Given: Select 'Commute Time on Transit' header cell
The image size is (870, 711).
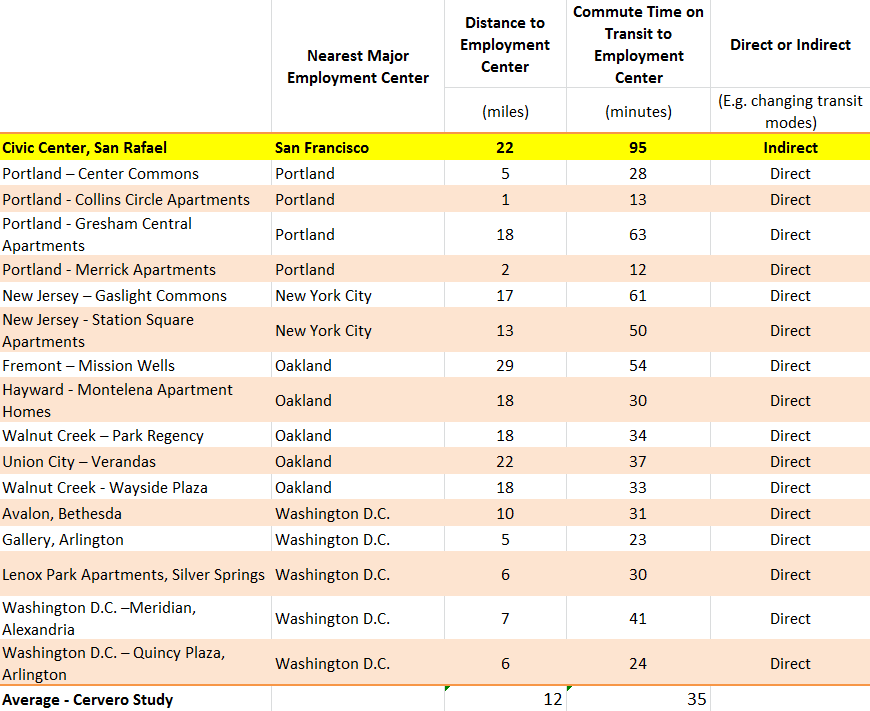Looking at the screenshot, I should pos(638,44).
